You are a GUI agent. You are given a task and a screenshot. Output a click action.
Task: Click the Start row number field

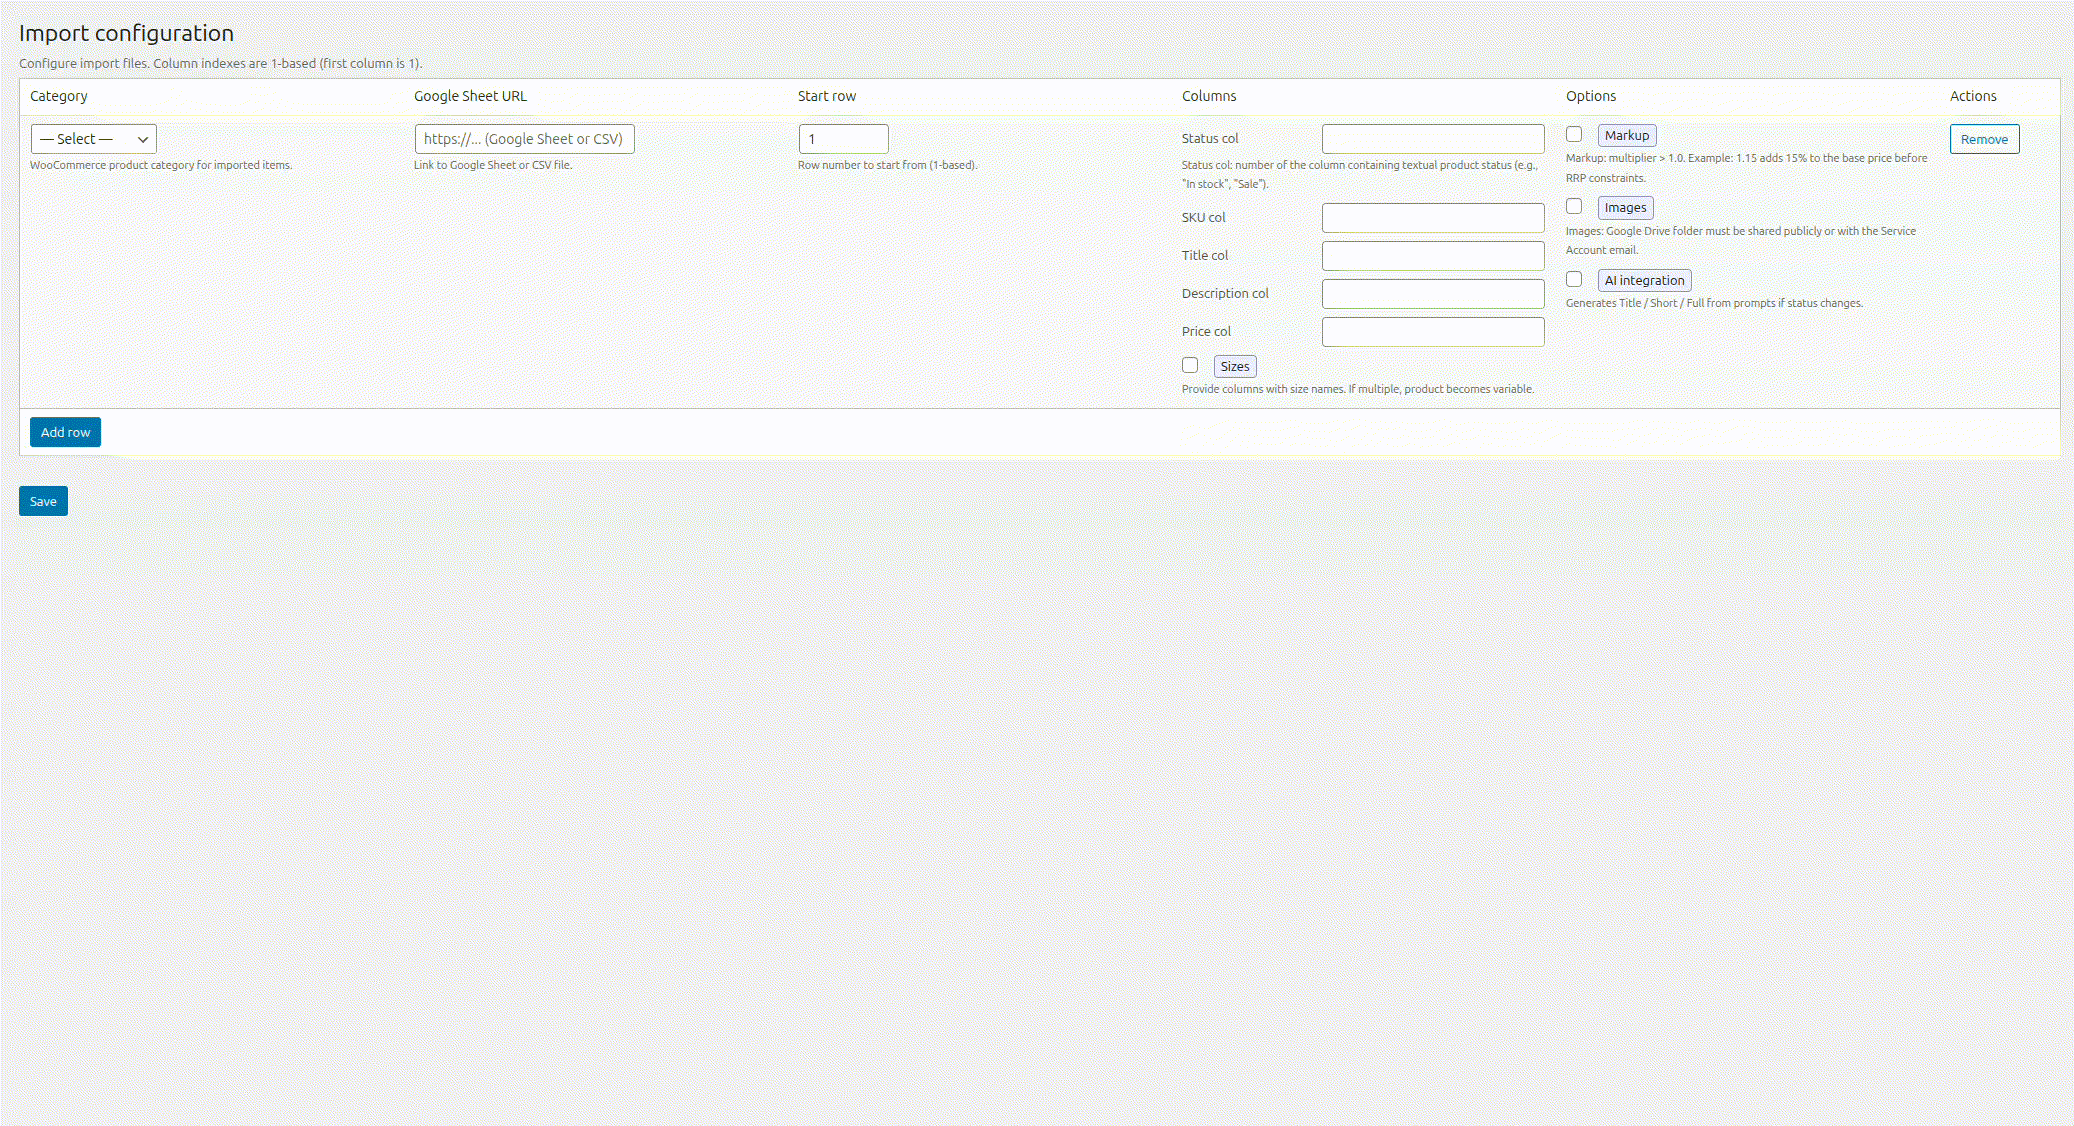click(843, 138)
